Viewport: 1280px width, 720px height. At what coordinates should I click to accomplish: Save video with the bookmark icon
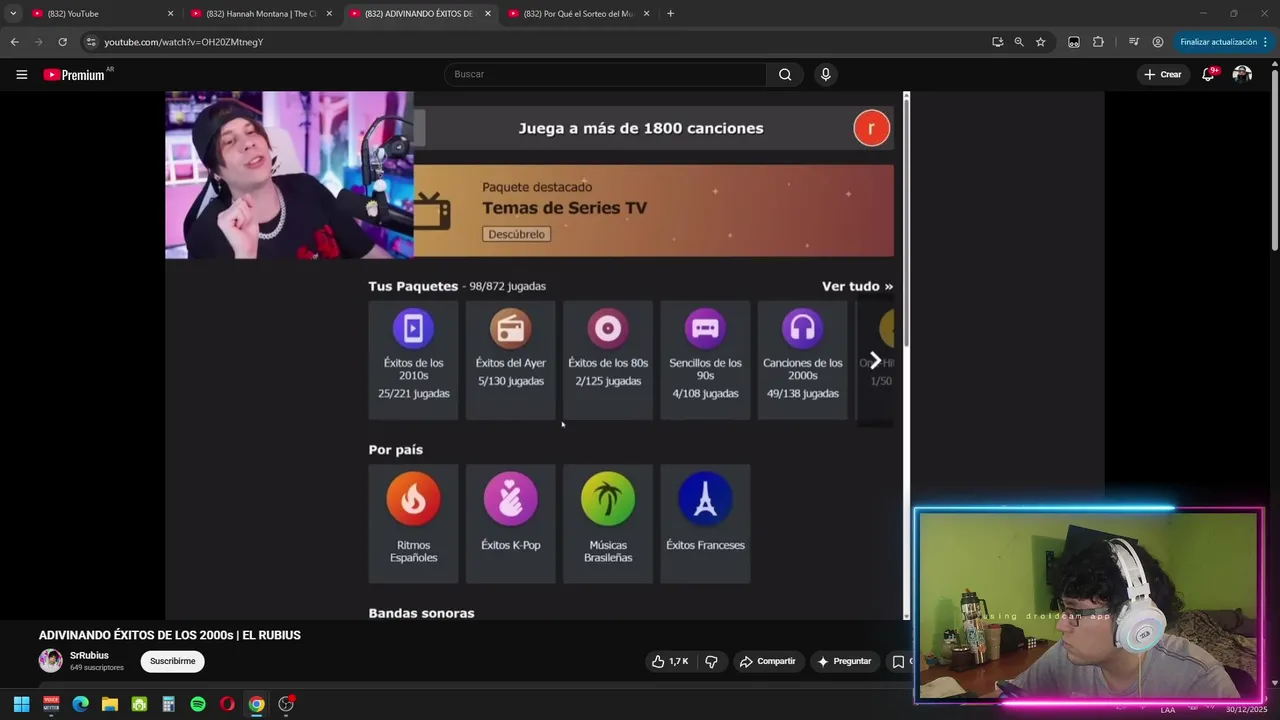tap(898, 661)
